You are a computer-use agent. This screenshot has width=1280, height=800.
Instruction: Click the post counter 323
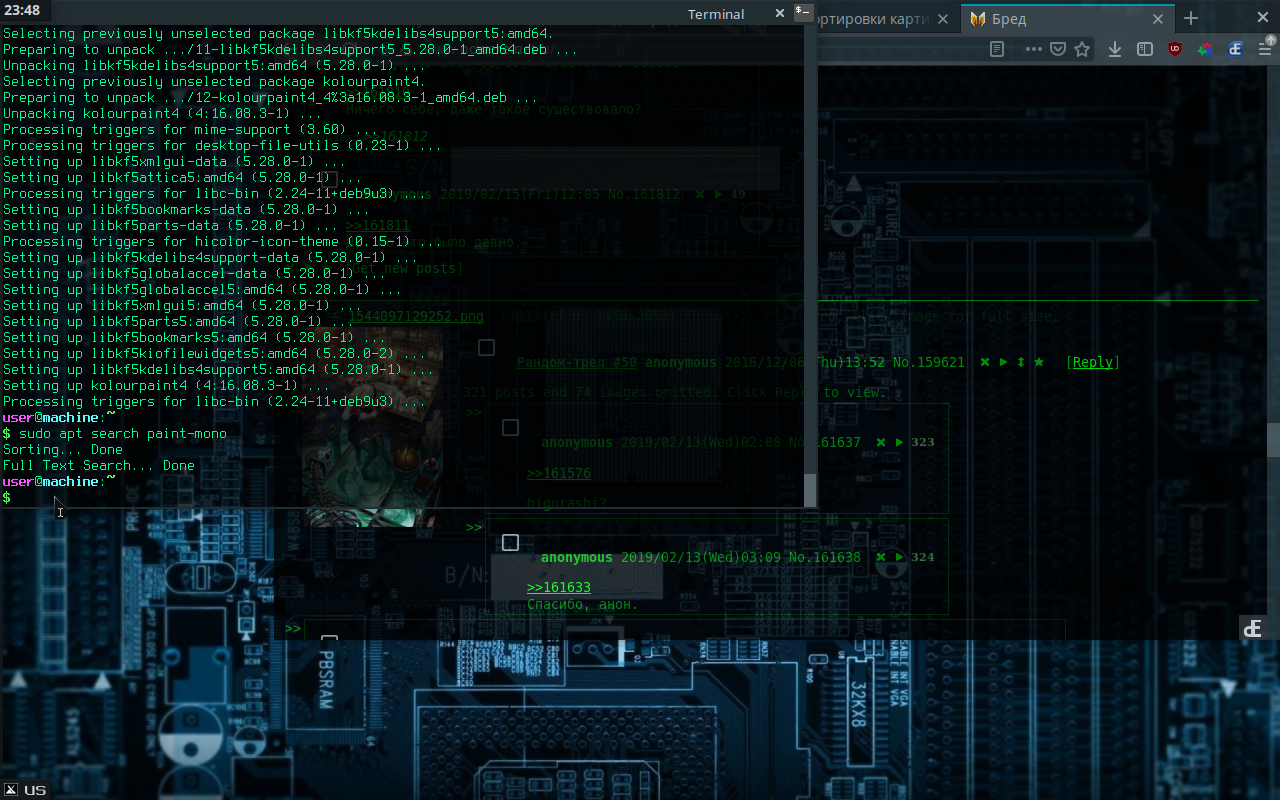[923, 442]
